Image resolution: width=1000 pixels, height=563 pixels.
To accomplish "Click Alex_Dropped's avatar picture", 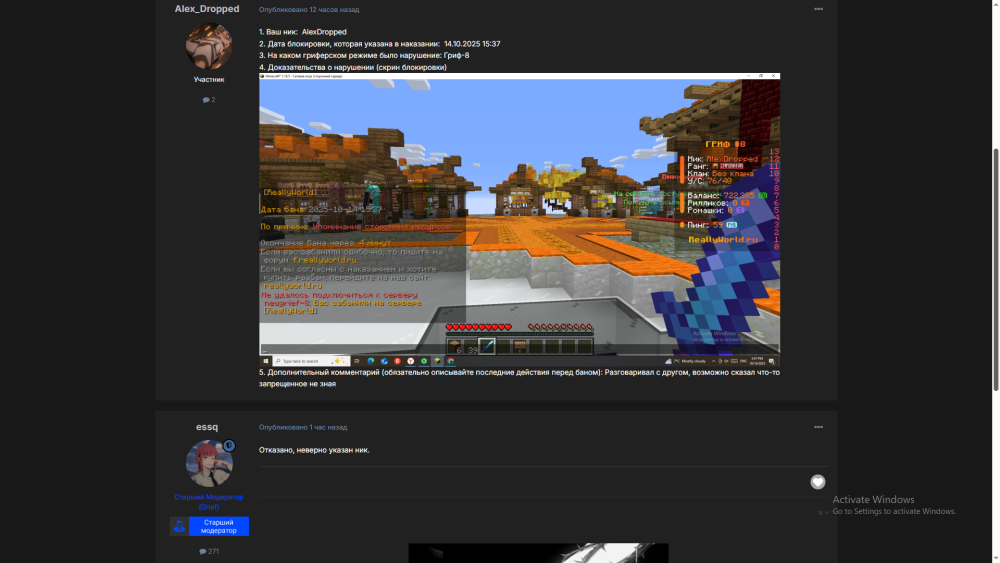I will [x=209, y=46].
